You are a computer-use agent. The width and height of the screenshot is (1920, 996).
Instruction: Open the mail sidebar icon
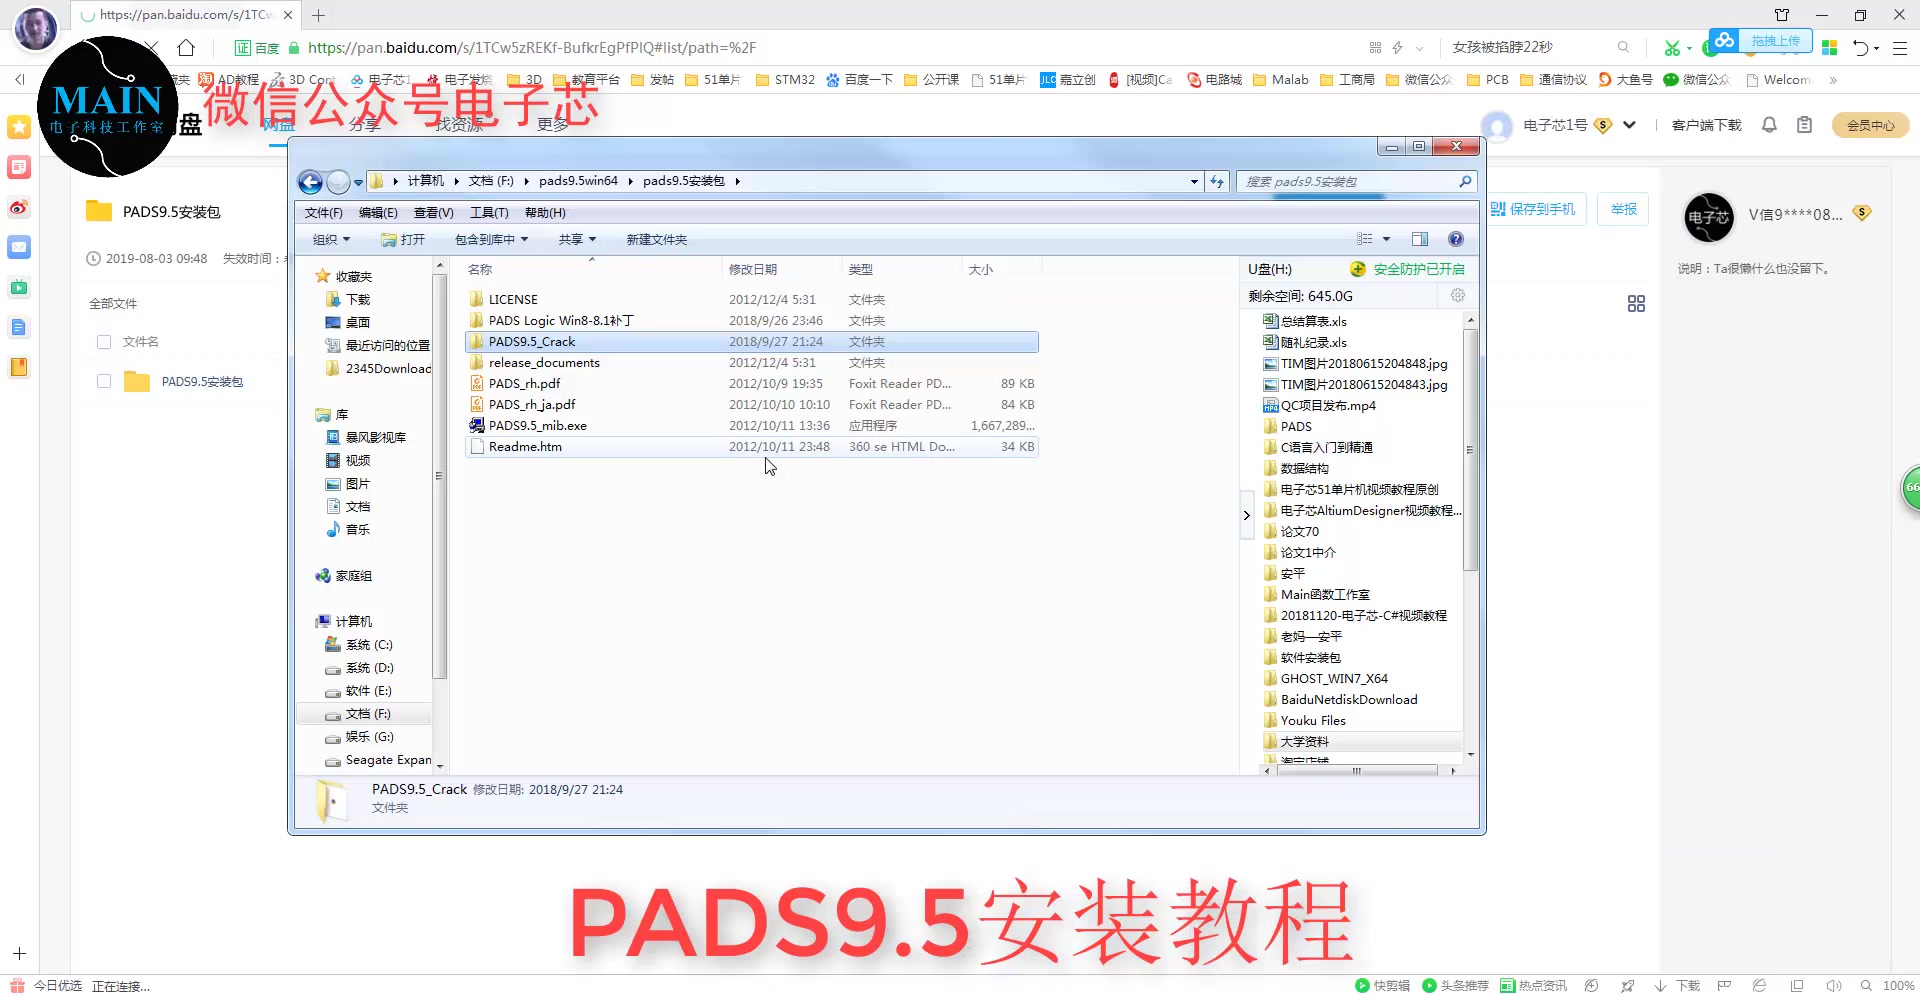19,247
